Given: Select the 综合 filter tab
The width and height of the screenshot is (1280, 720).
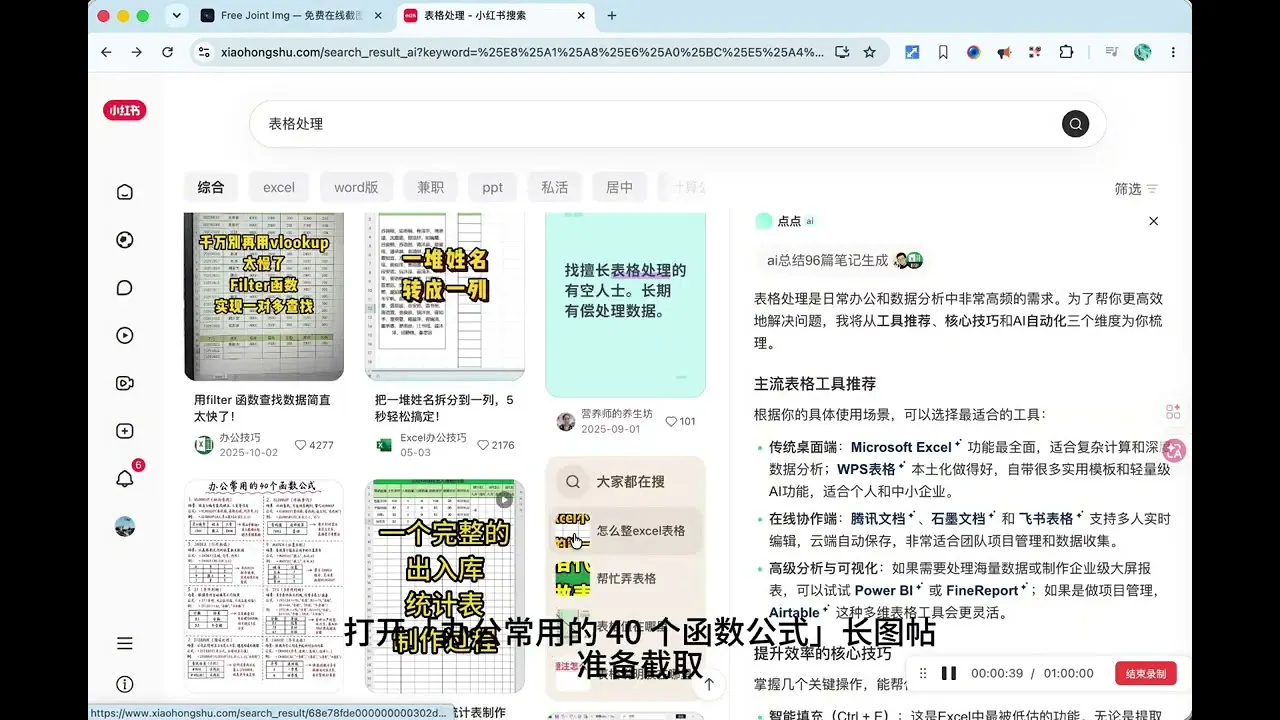Looking at the screenshot, I should tap(211, 187).
